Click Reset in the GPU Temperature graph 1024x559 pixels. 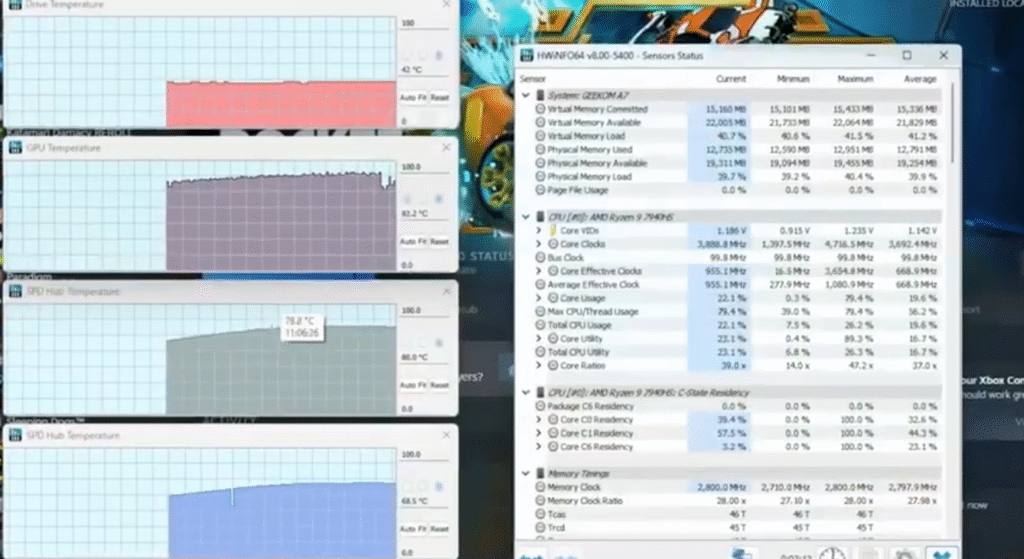tap(440, 241)
